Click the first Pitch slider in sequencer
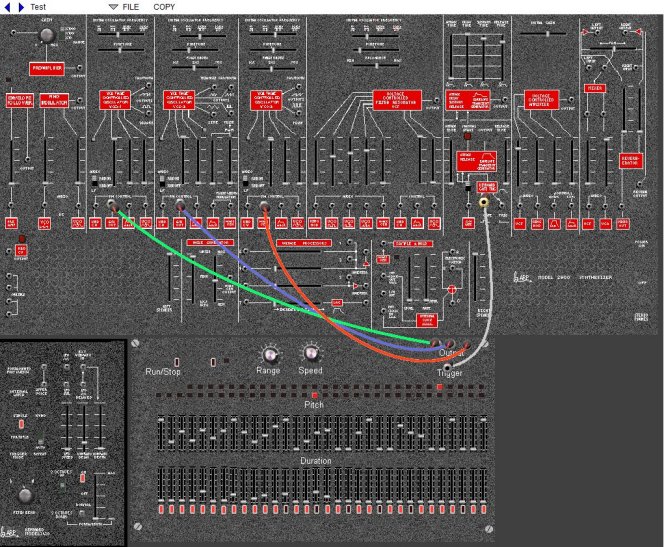The width and height of the screenshot is (664, 547). pos(162,430)
